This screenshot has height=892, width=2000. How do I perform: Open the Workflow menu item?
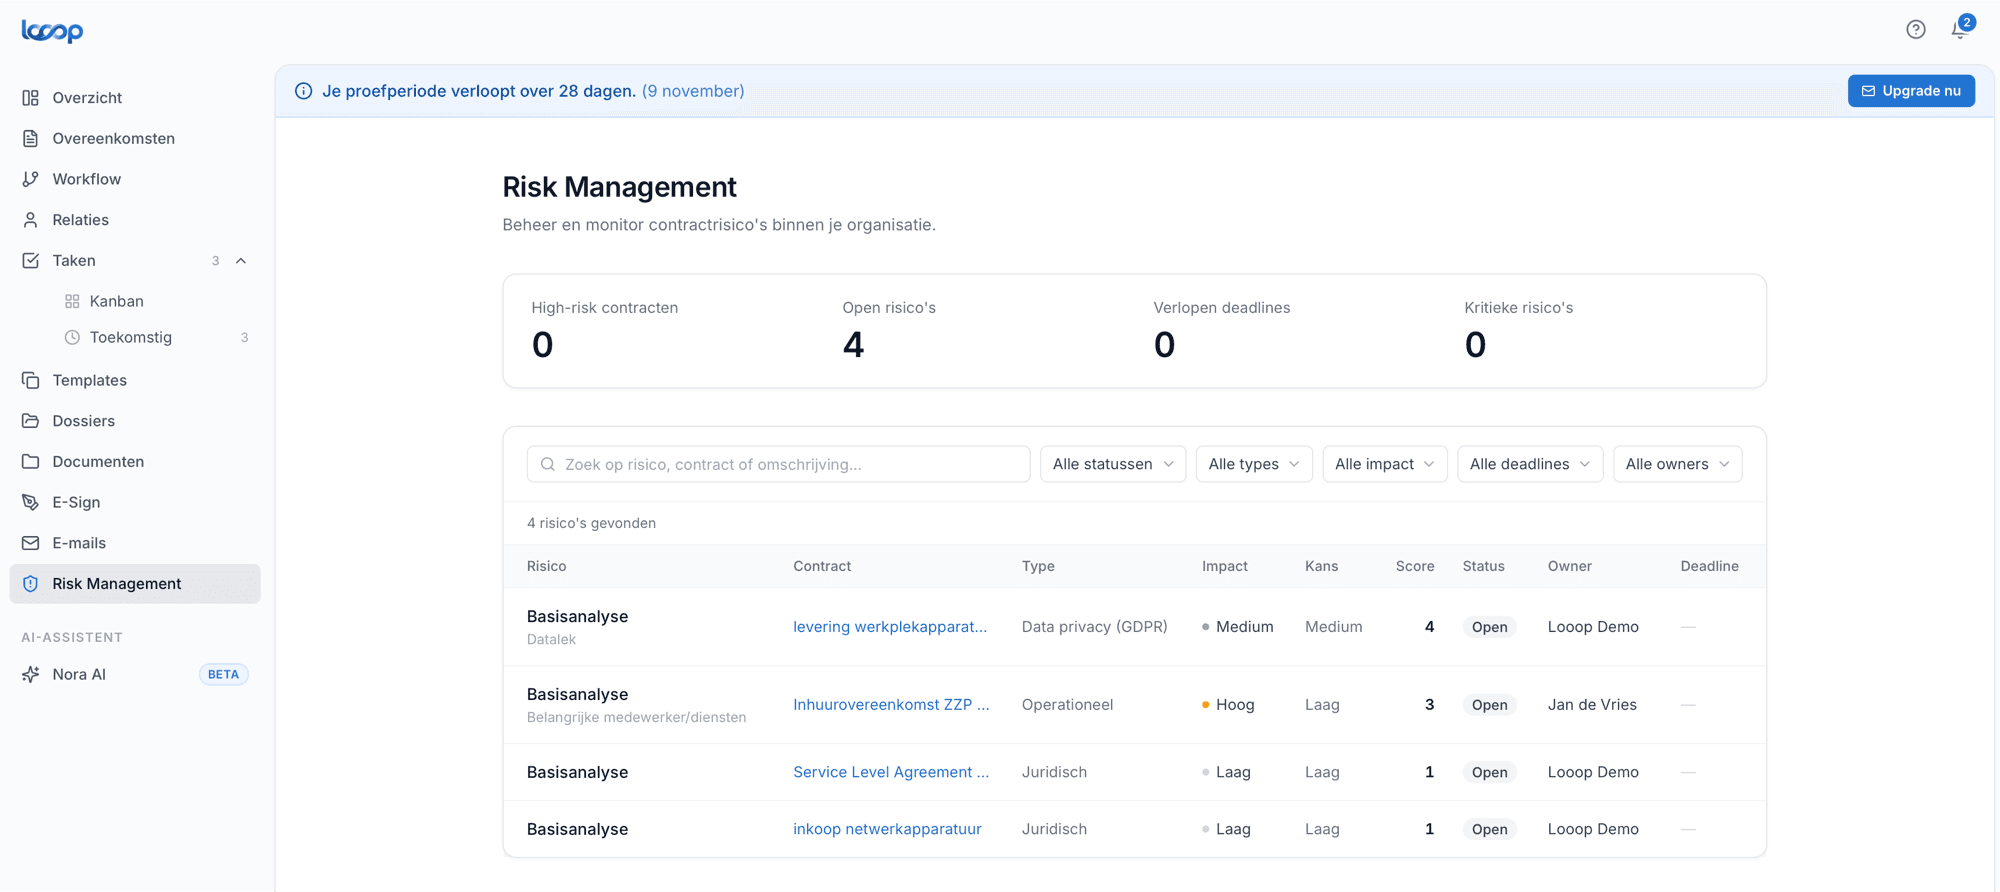point(135,179)
